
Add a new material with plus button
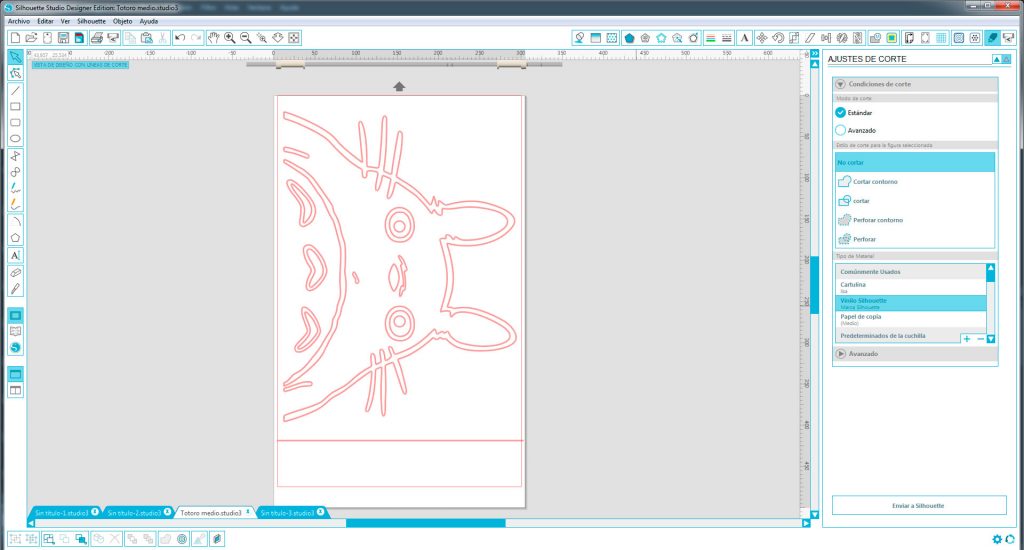(967, 338)
